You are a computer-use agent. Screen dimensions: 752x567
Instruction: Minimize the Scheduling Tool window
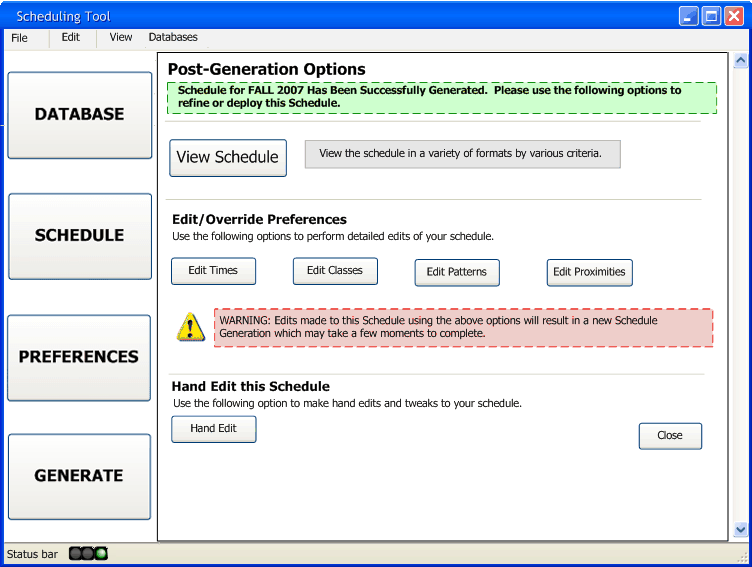pyautogui.click(x=689, y=16)
